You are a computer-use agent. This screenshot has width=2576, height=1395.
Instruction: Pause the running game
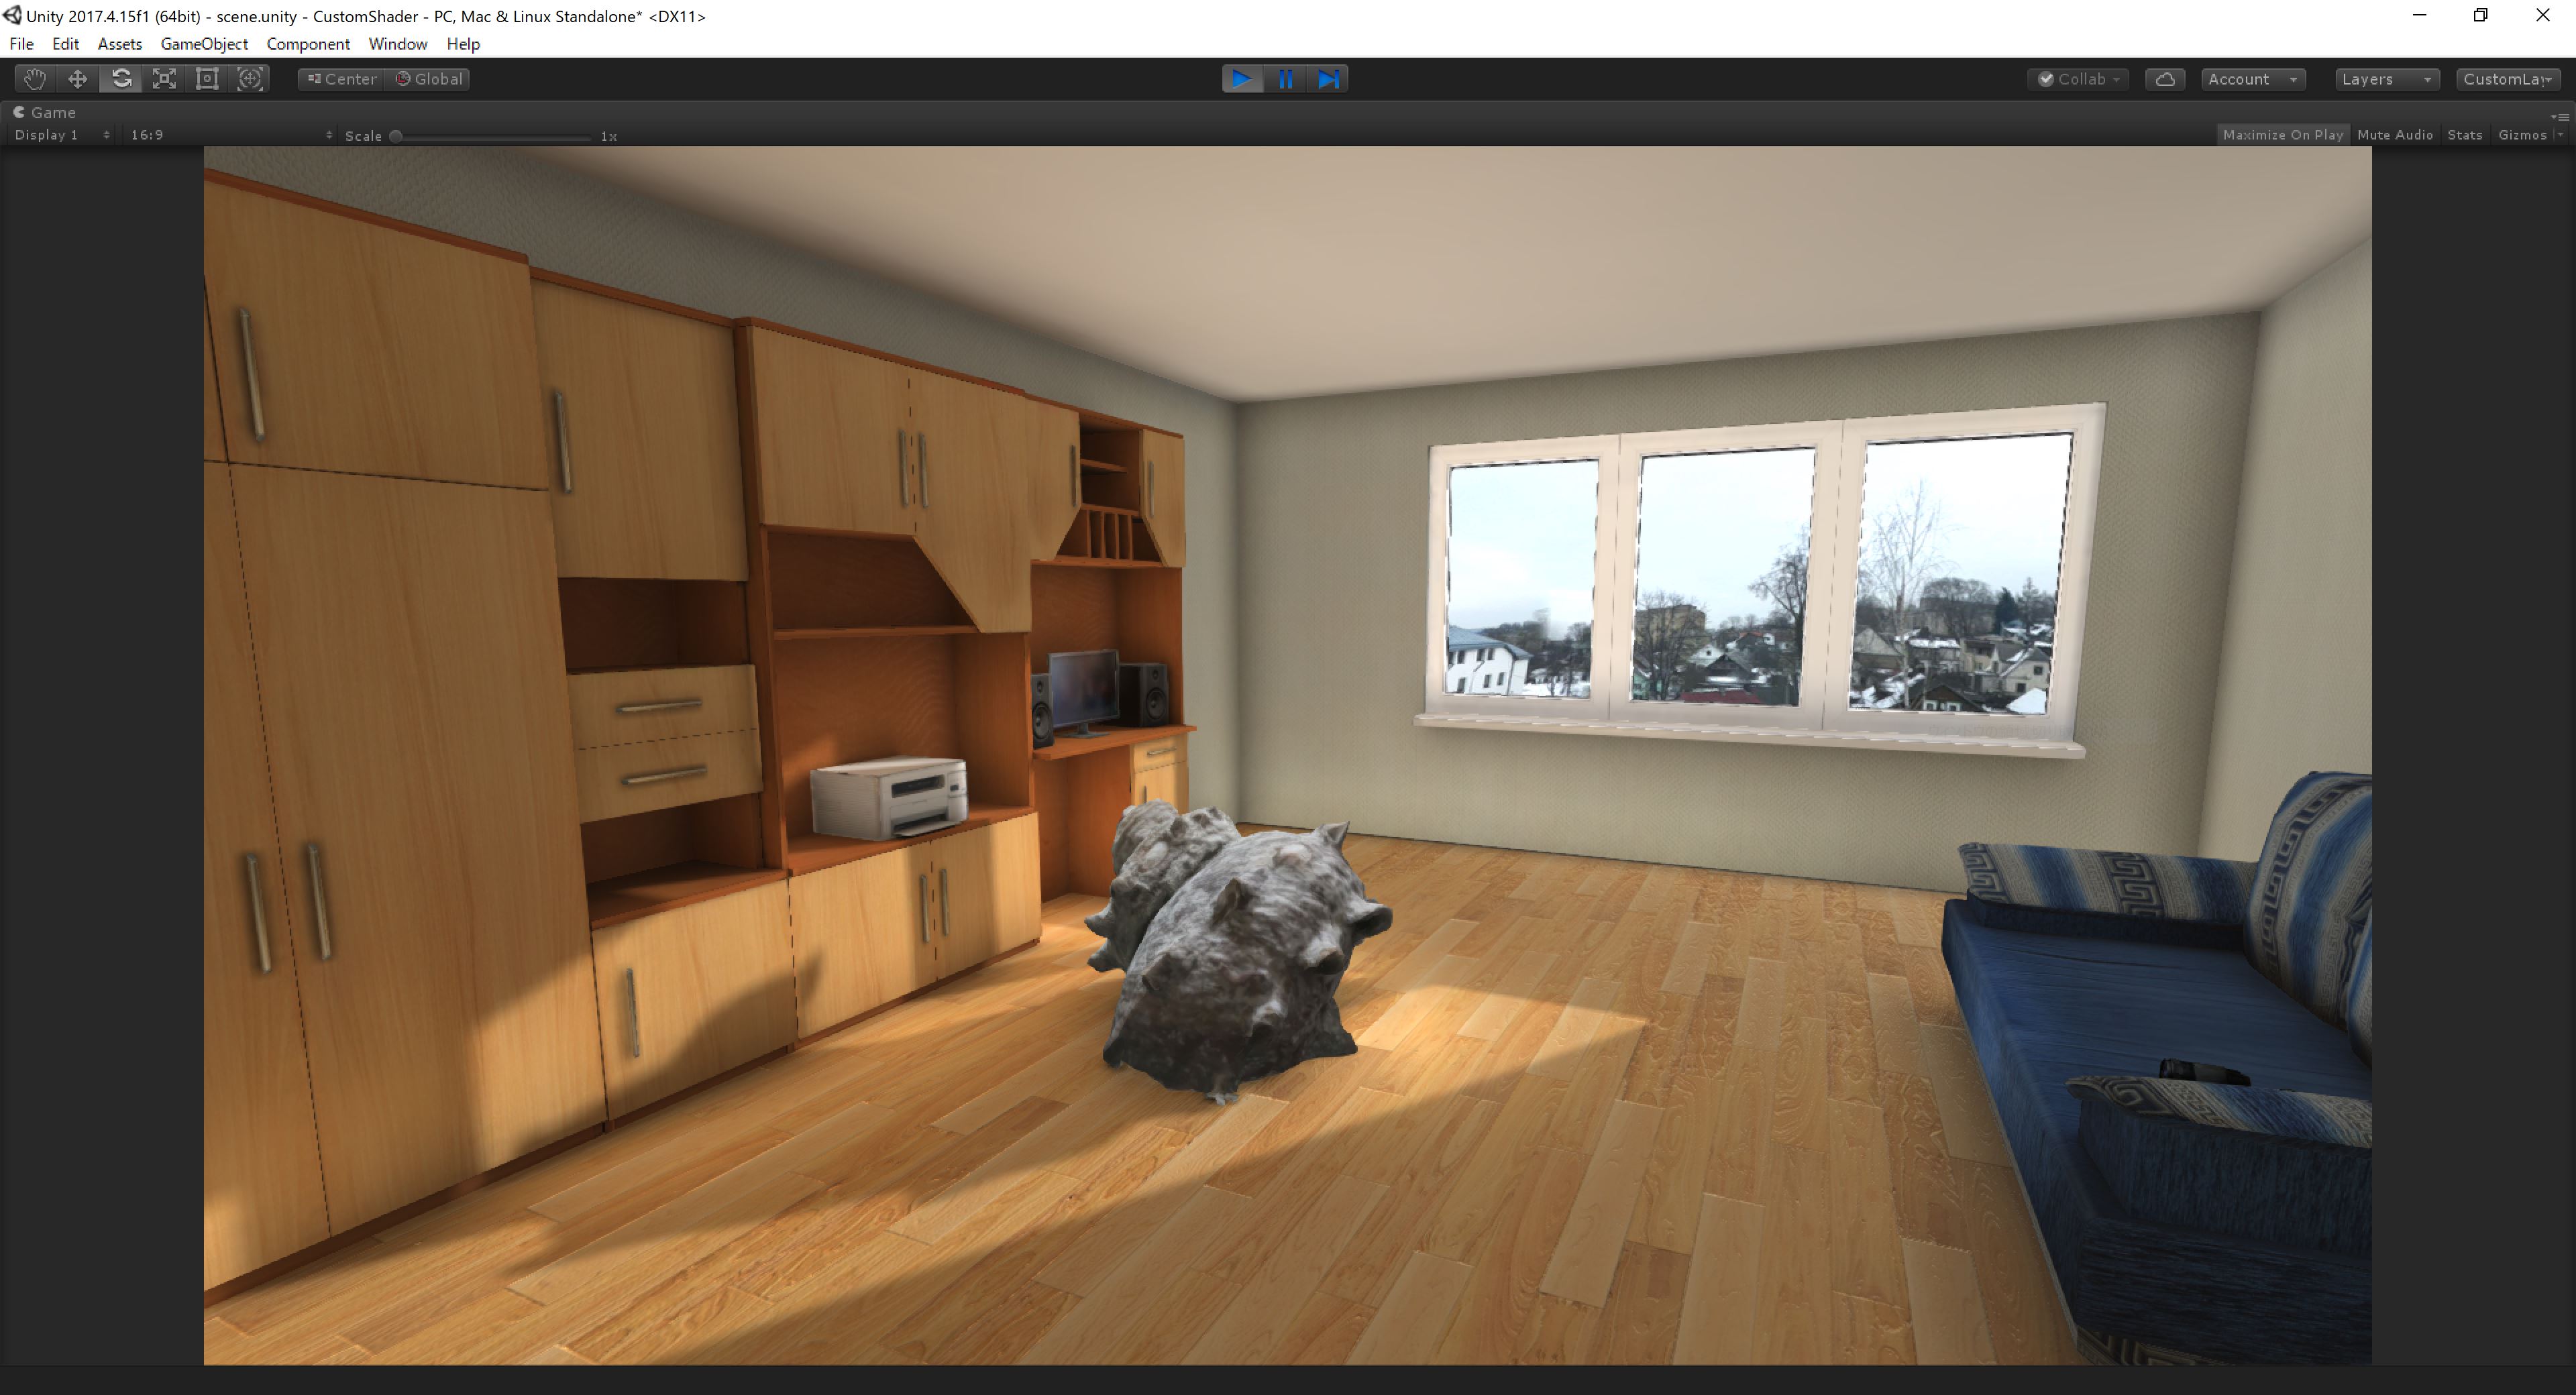click(1285, 79)
